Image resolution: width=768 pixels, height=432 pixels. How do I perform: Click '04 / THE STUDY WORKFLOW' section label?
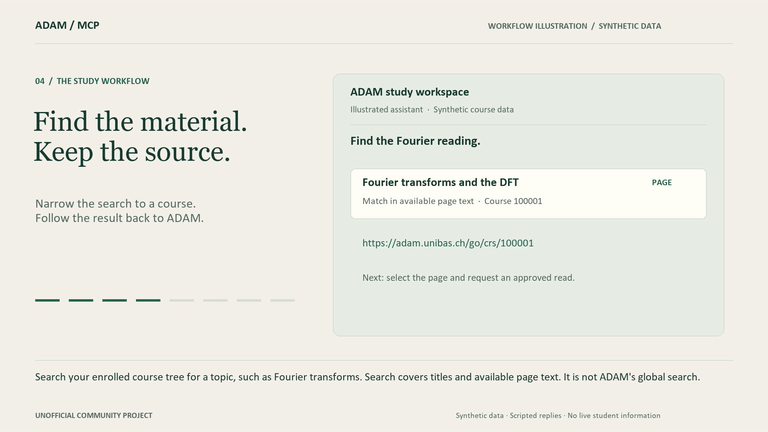tap(92, 81)
